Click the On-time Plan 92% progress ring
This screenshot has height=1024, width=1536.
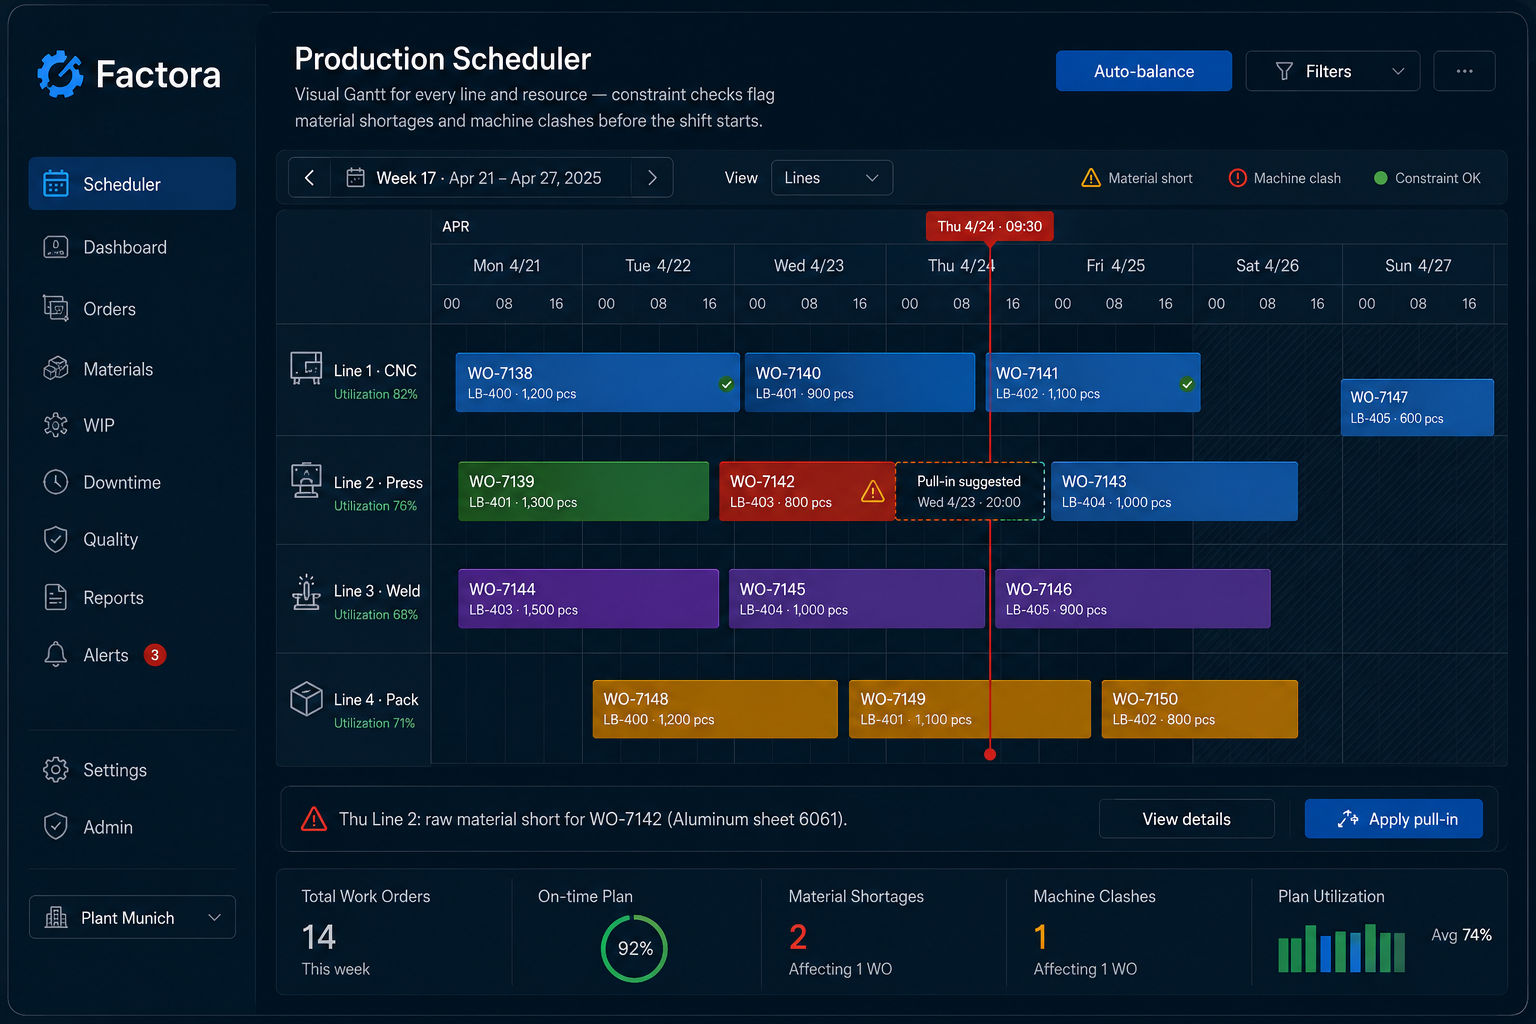tap(634, 948)
